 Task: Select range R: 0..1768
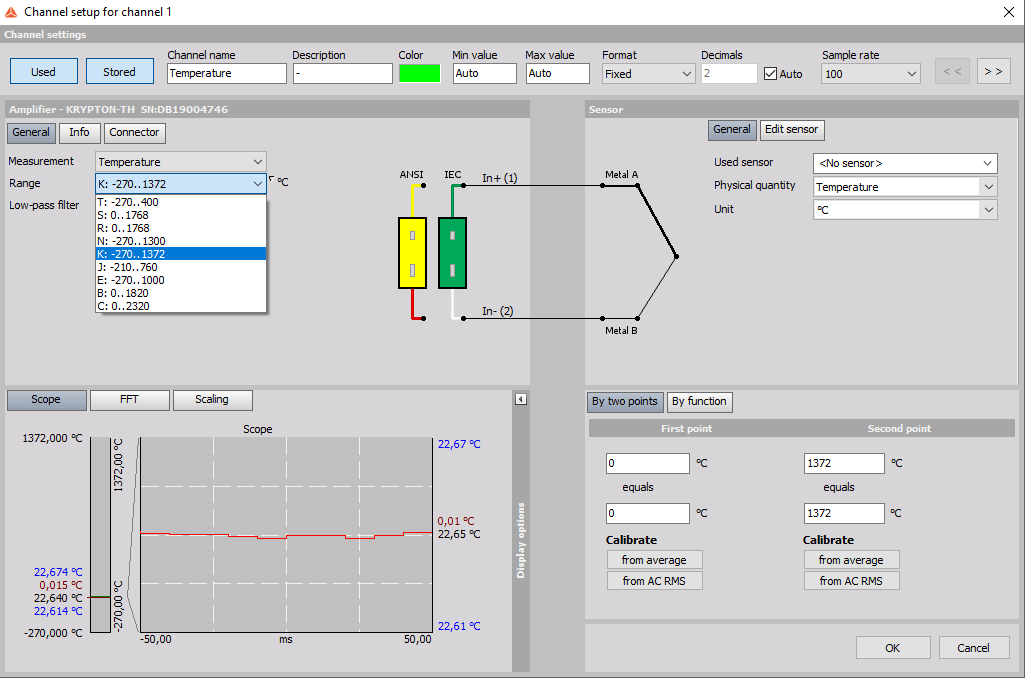(181, 228)
